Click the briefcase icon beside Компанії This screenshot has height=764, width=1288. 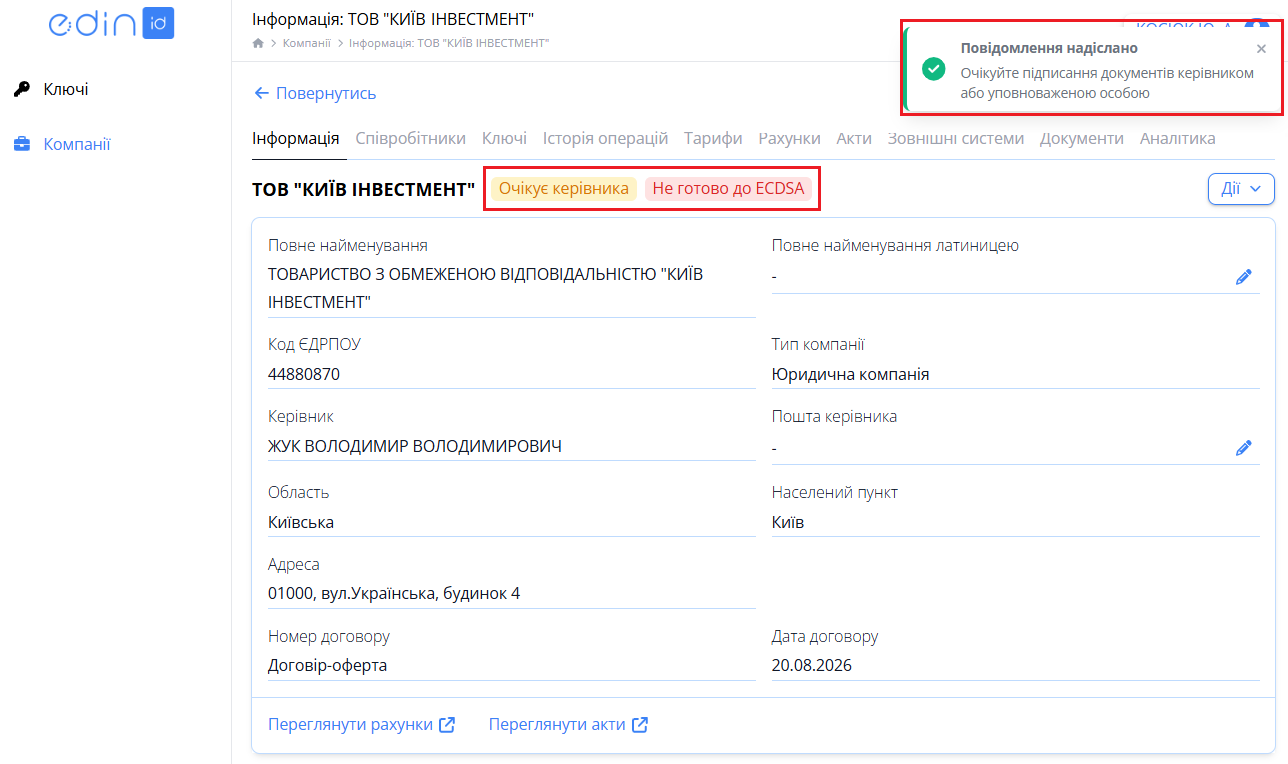click(22, 145)
